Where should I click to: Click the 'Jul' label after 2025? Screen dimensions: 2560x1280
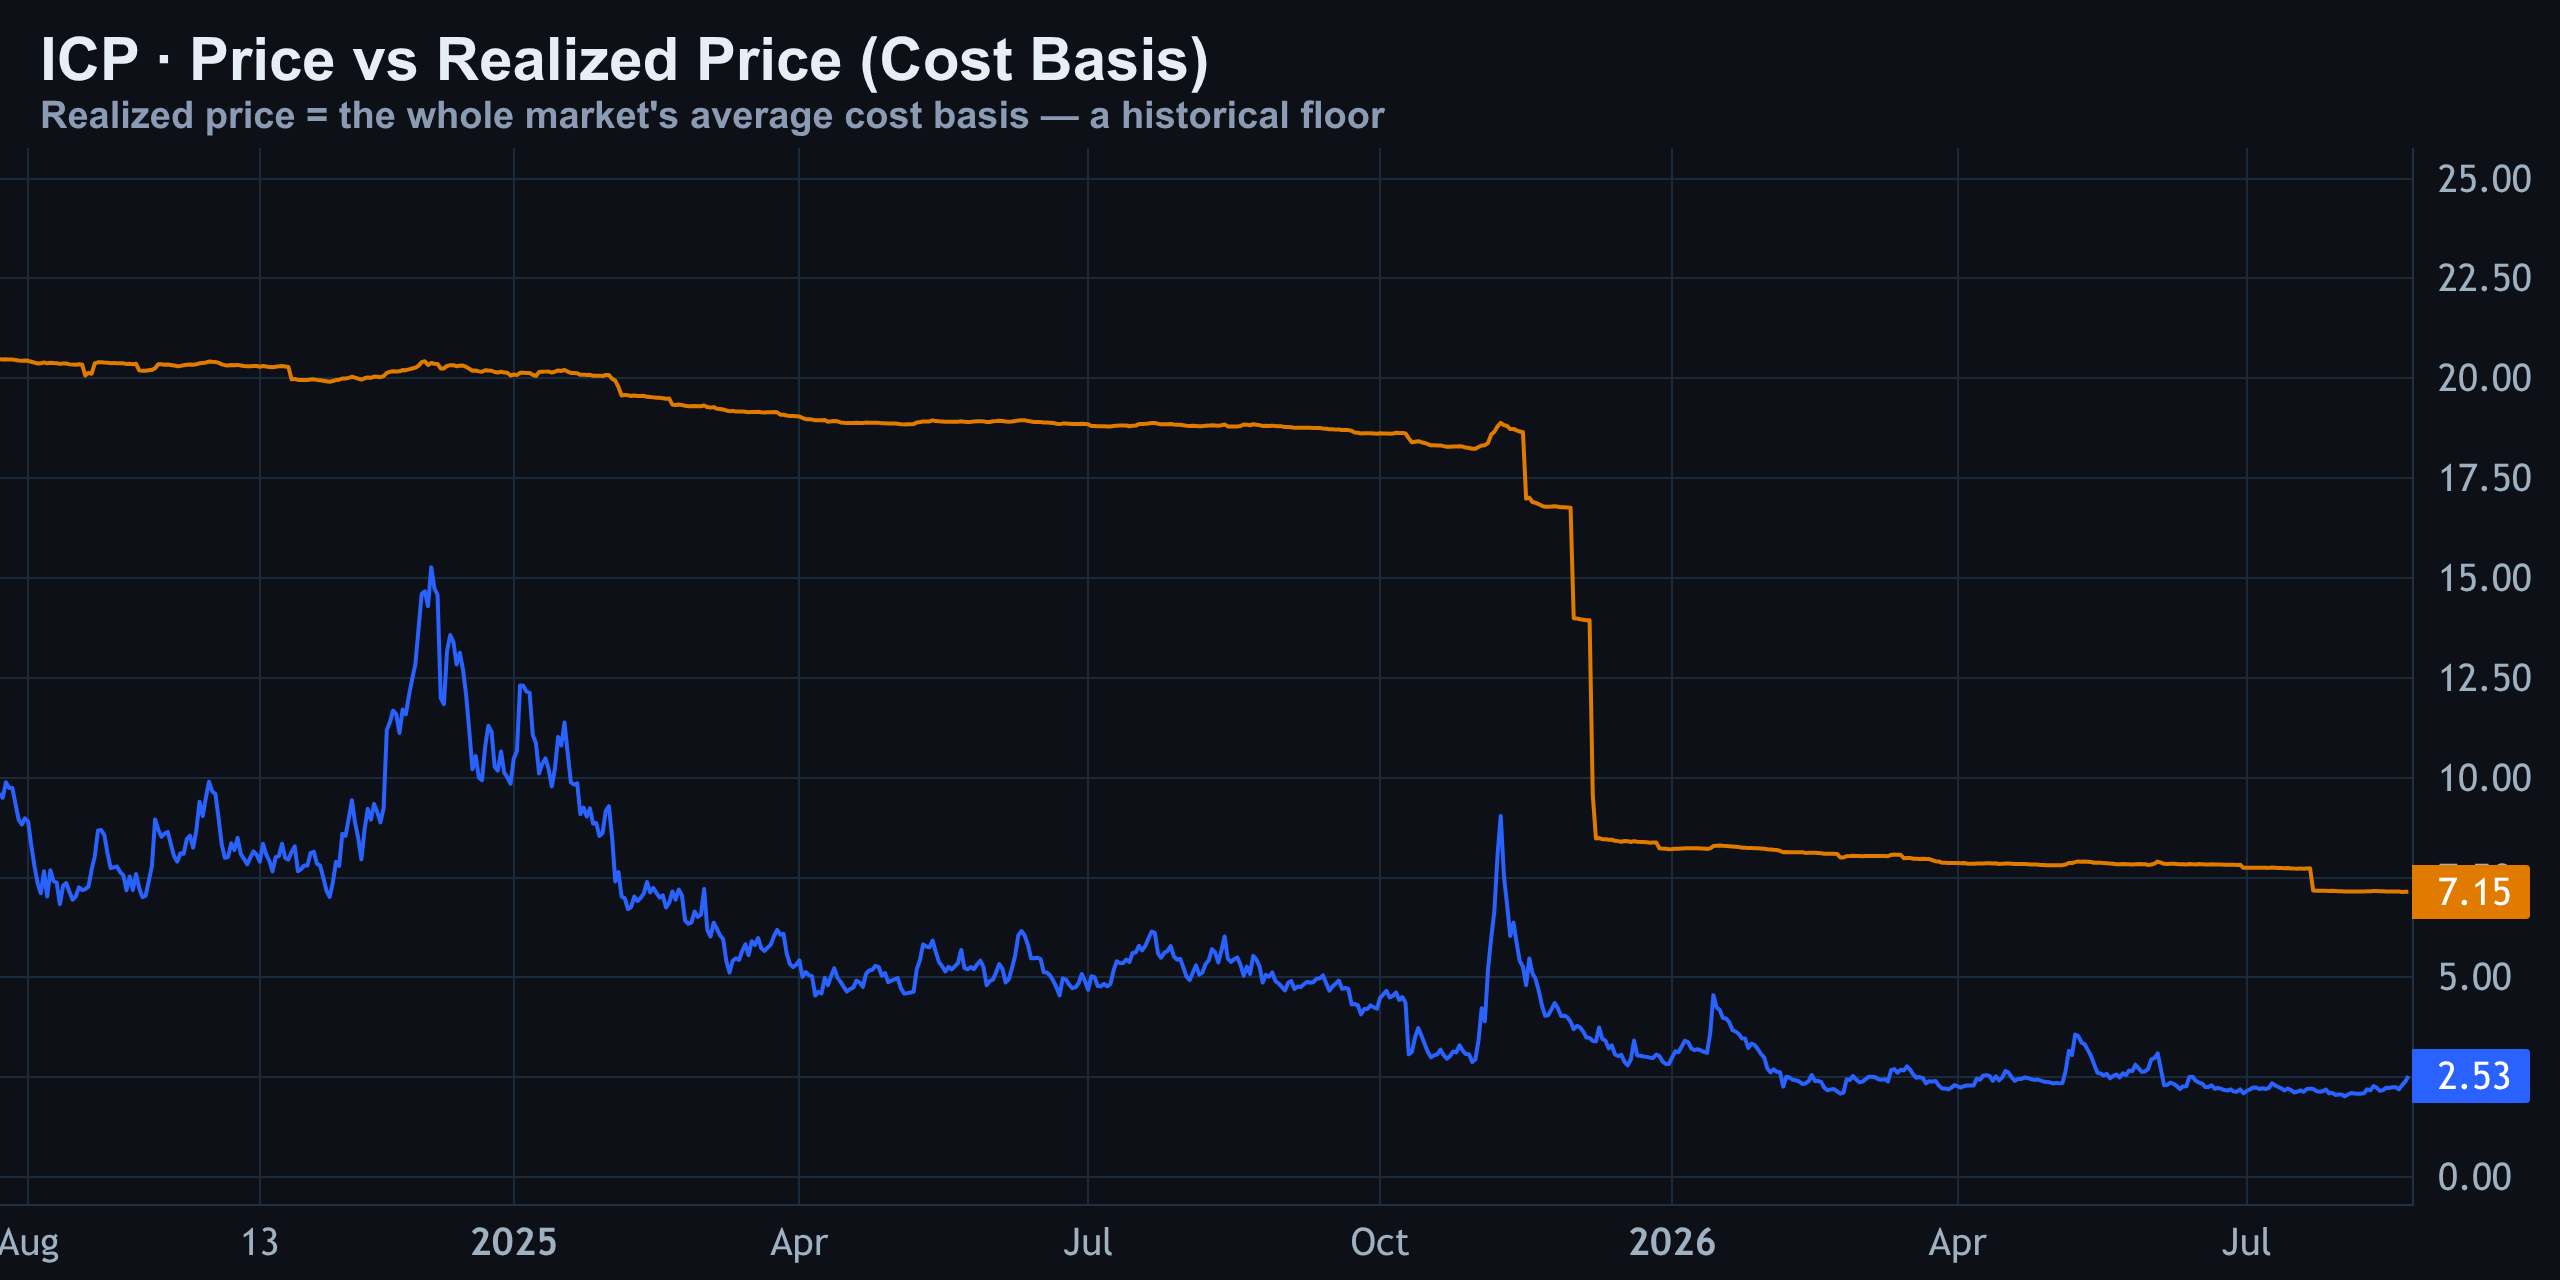point(1088,1242)
